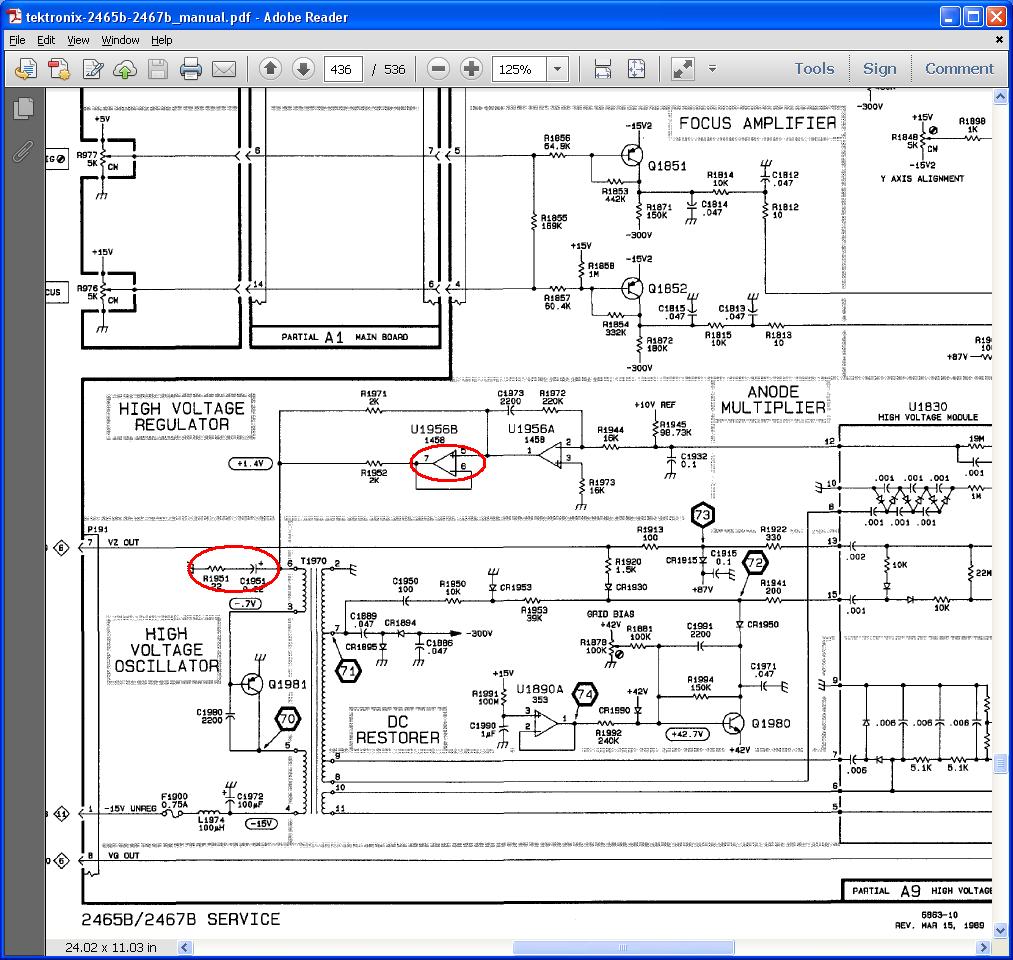Image resolution: width=1013 pixels, height=960 pixels.
Task: Minimize the Adobe Reader window
Action: pyautogui.click(x=949, y=17)
